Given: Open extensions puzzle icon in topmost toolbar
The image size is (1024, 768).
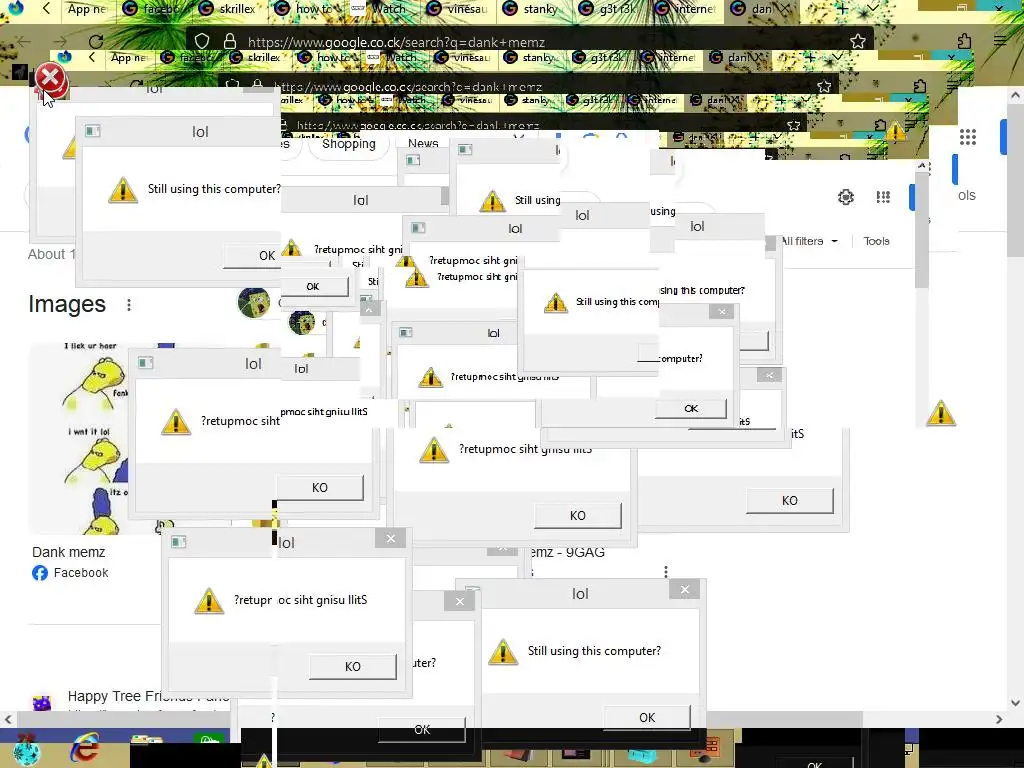Looking at the screenshot, I should (964, 42).
